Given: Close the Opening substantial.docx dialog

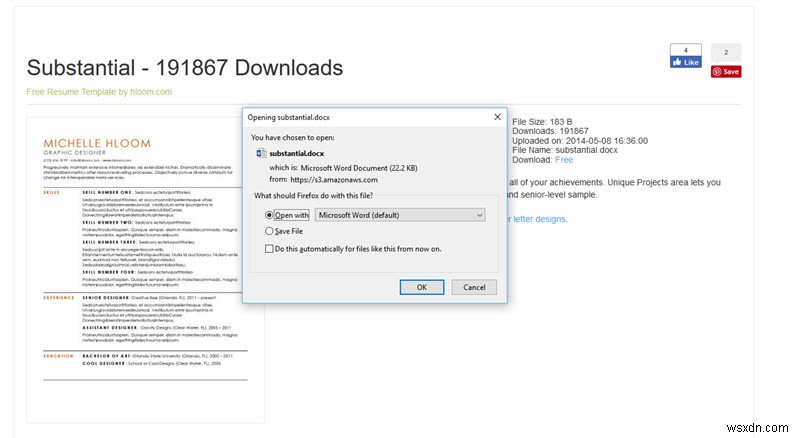Looking at the screenshot, I should click(x=497, y=117).
